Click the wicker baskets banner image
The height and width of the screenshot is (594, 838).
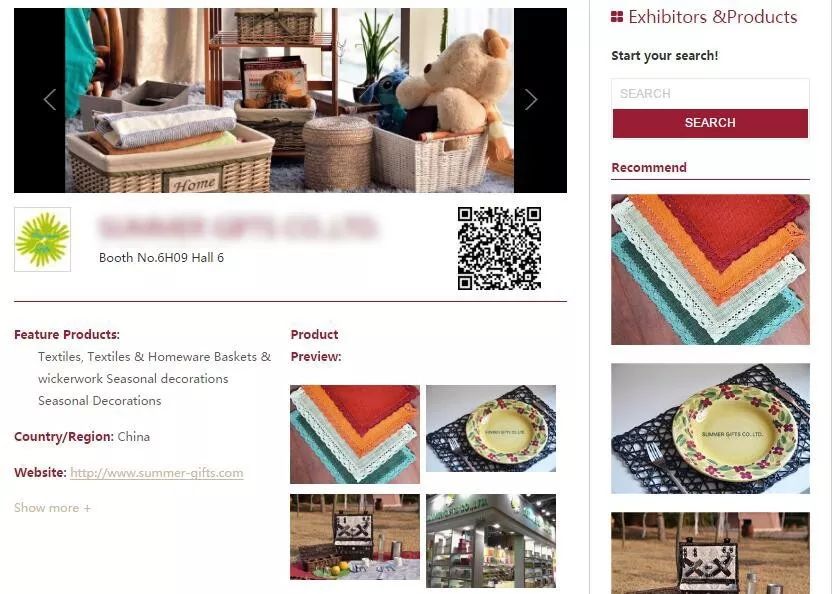pyautogui.click(x=289, y=101)
